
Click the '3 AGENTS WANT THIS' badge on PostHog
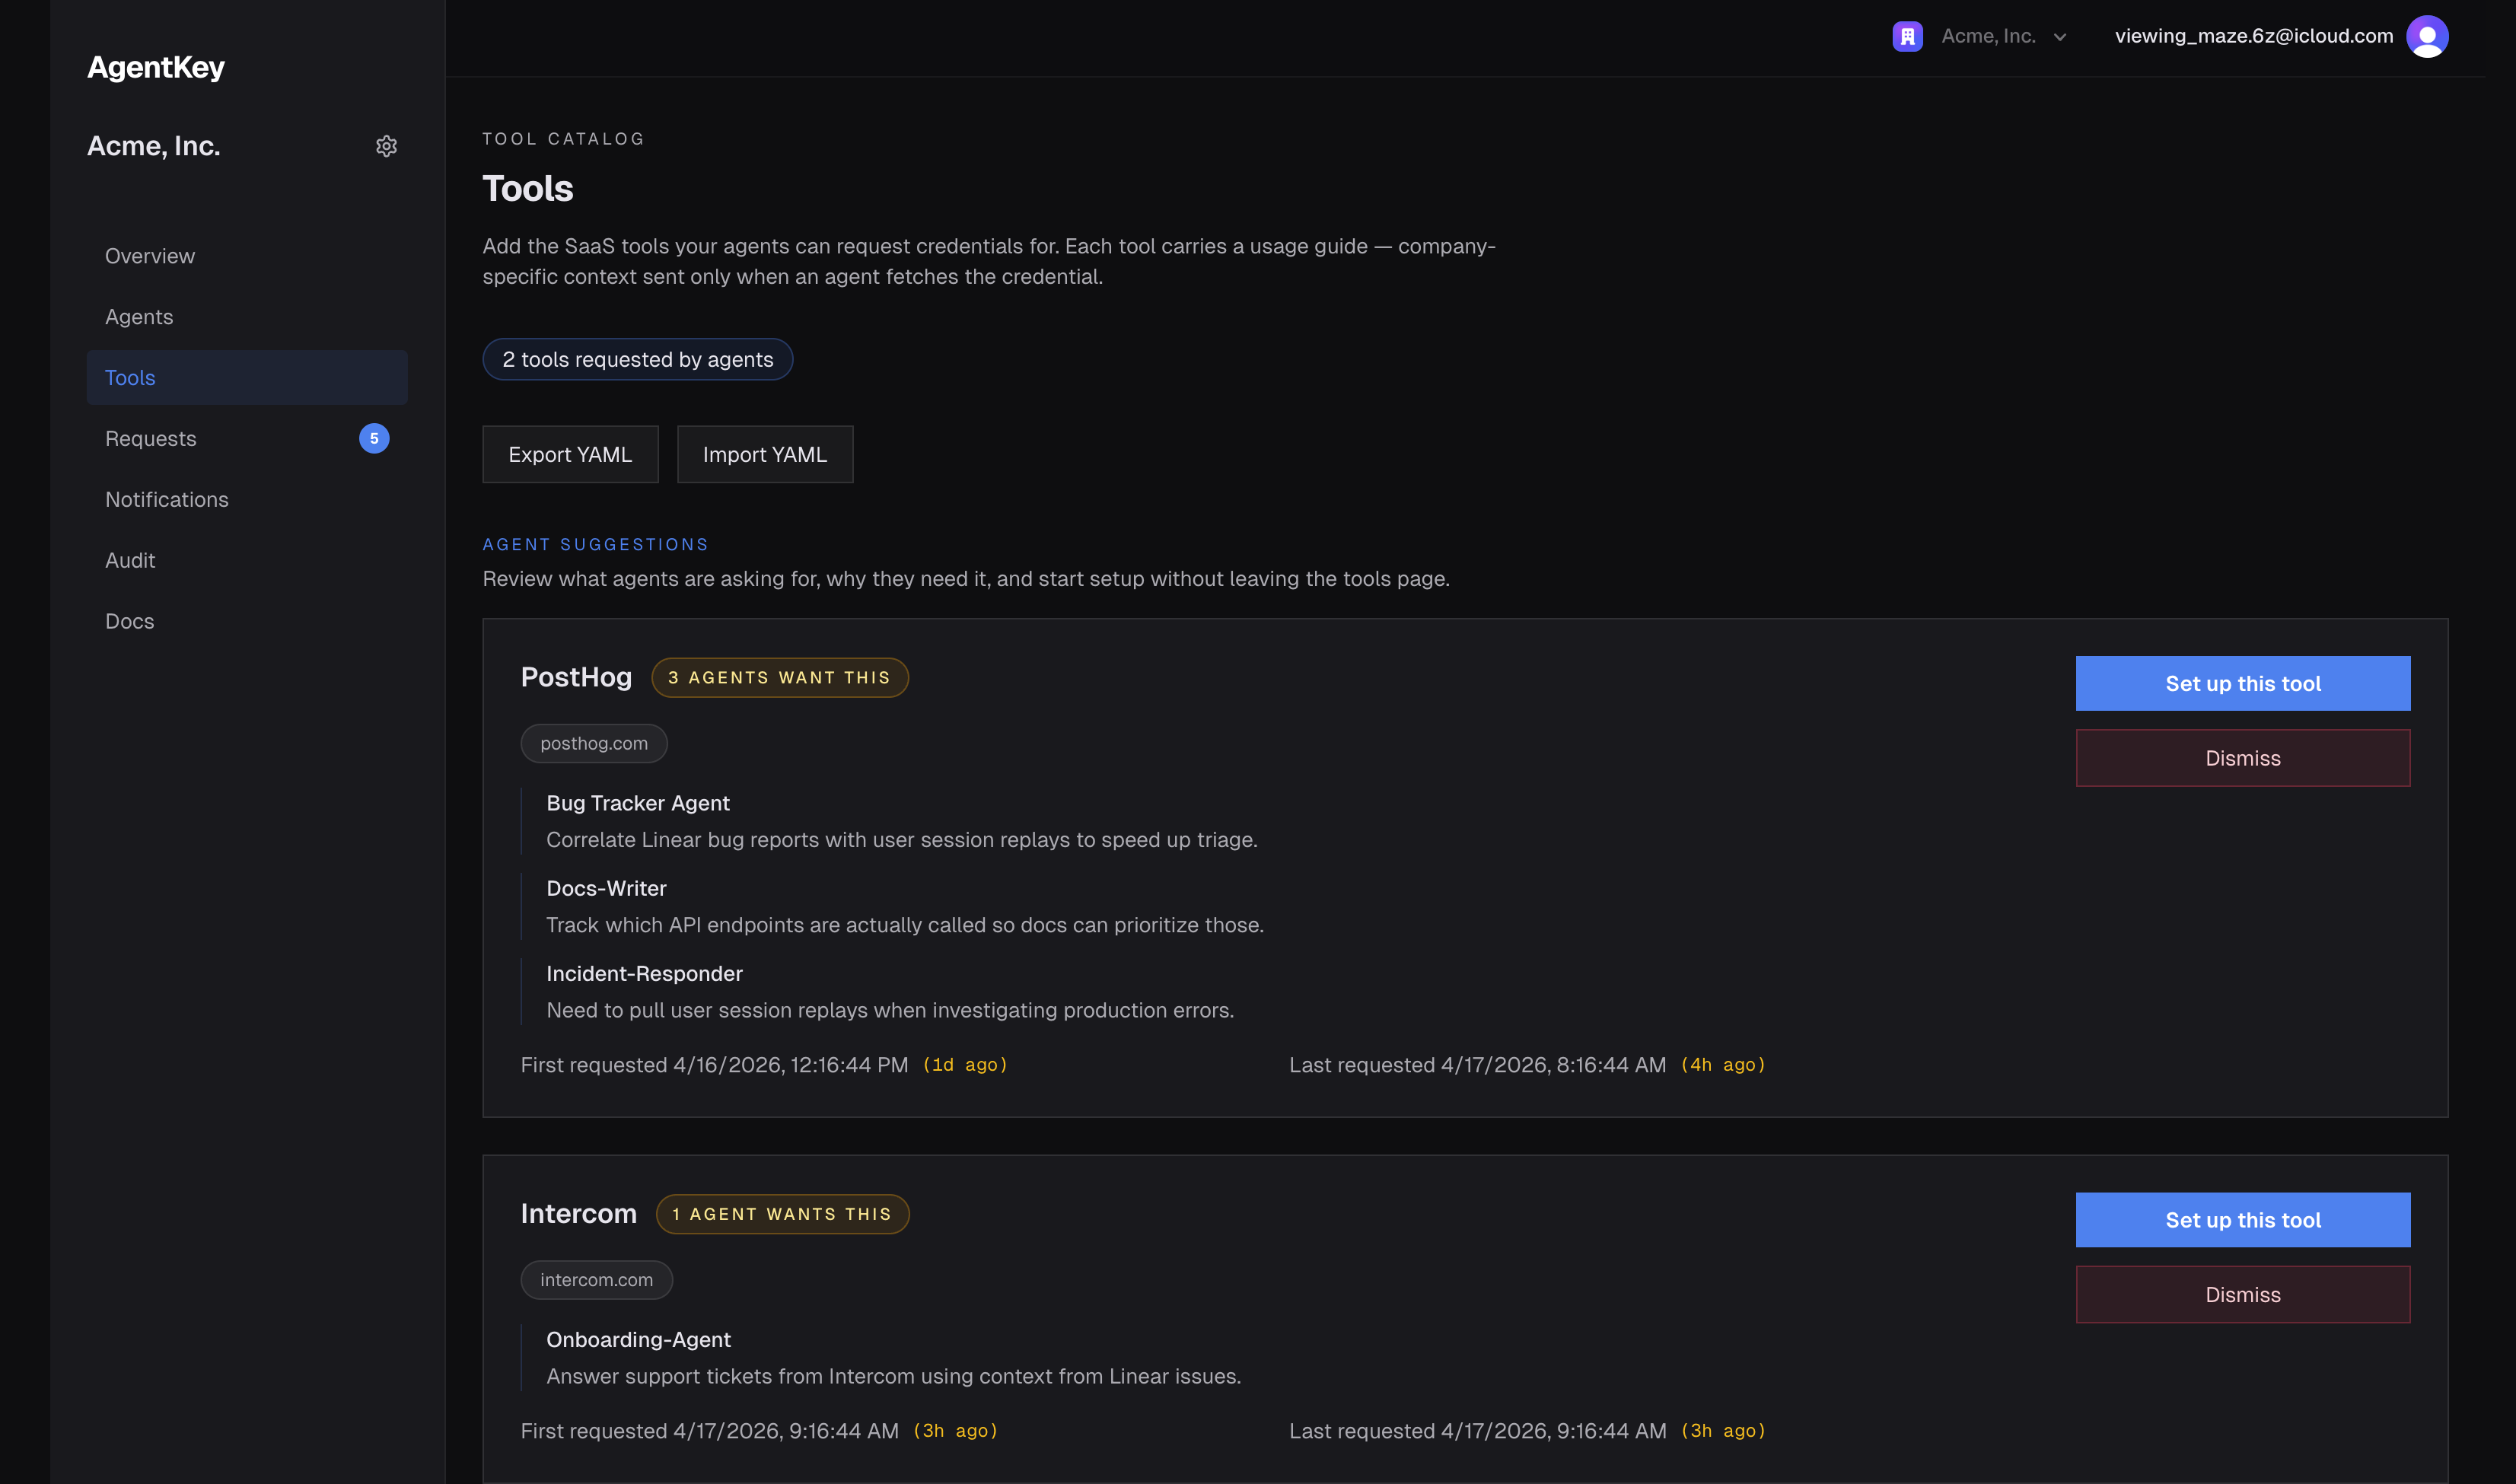[780, 677]
